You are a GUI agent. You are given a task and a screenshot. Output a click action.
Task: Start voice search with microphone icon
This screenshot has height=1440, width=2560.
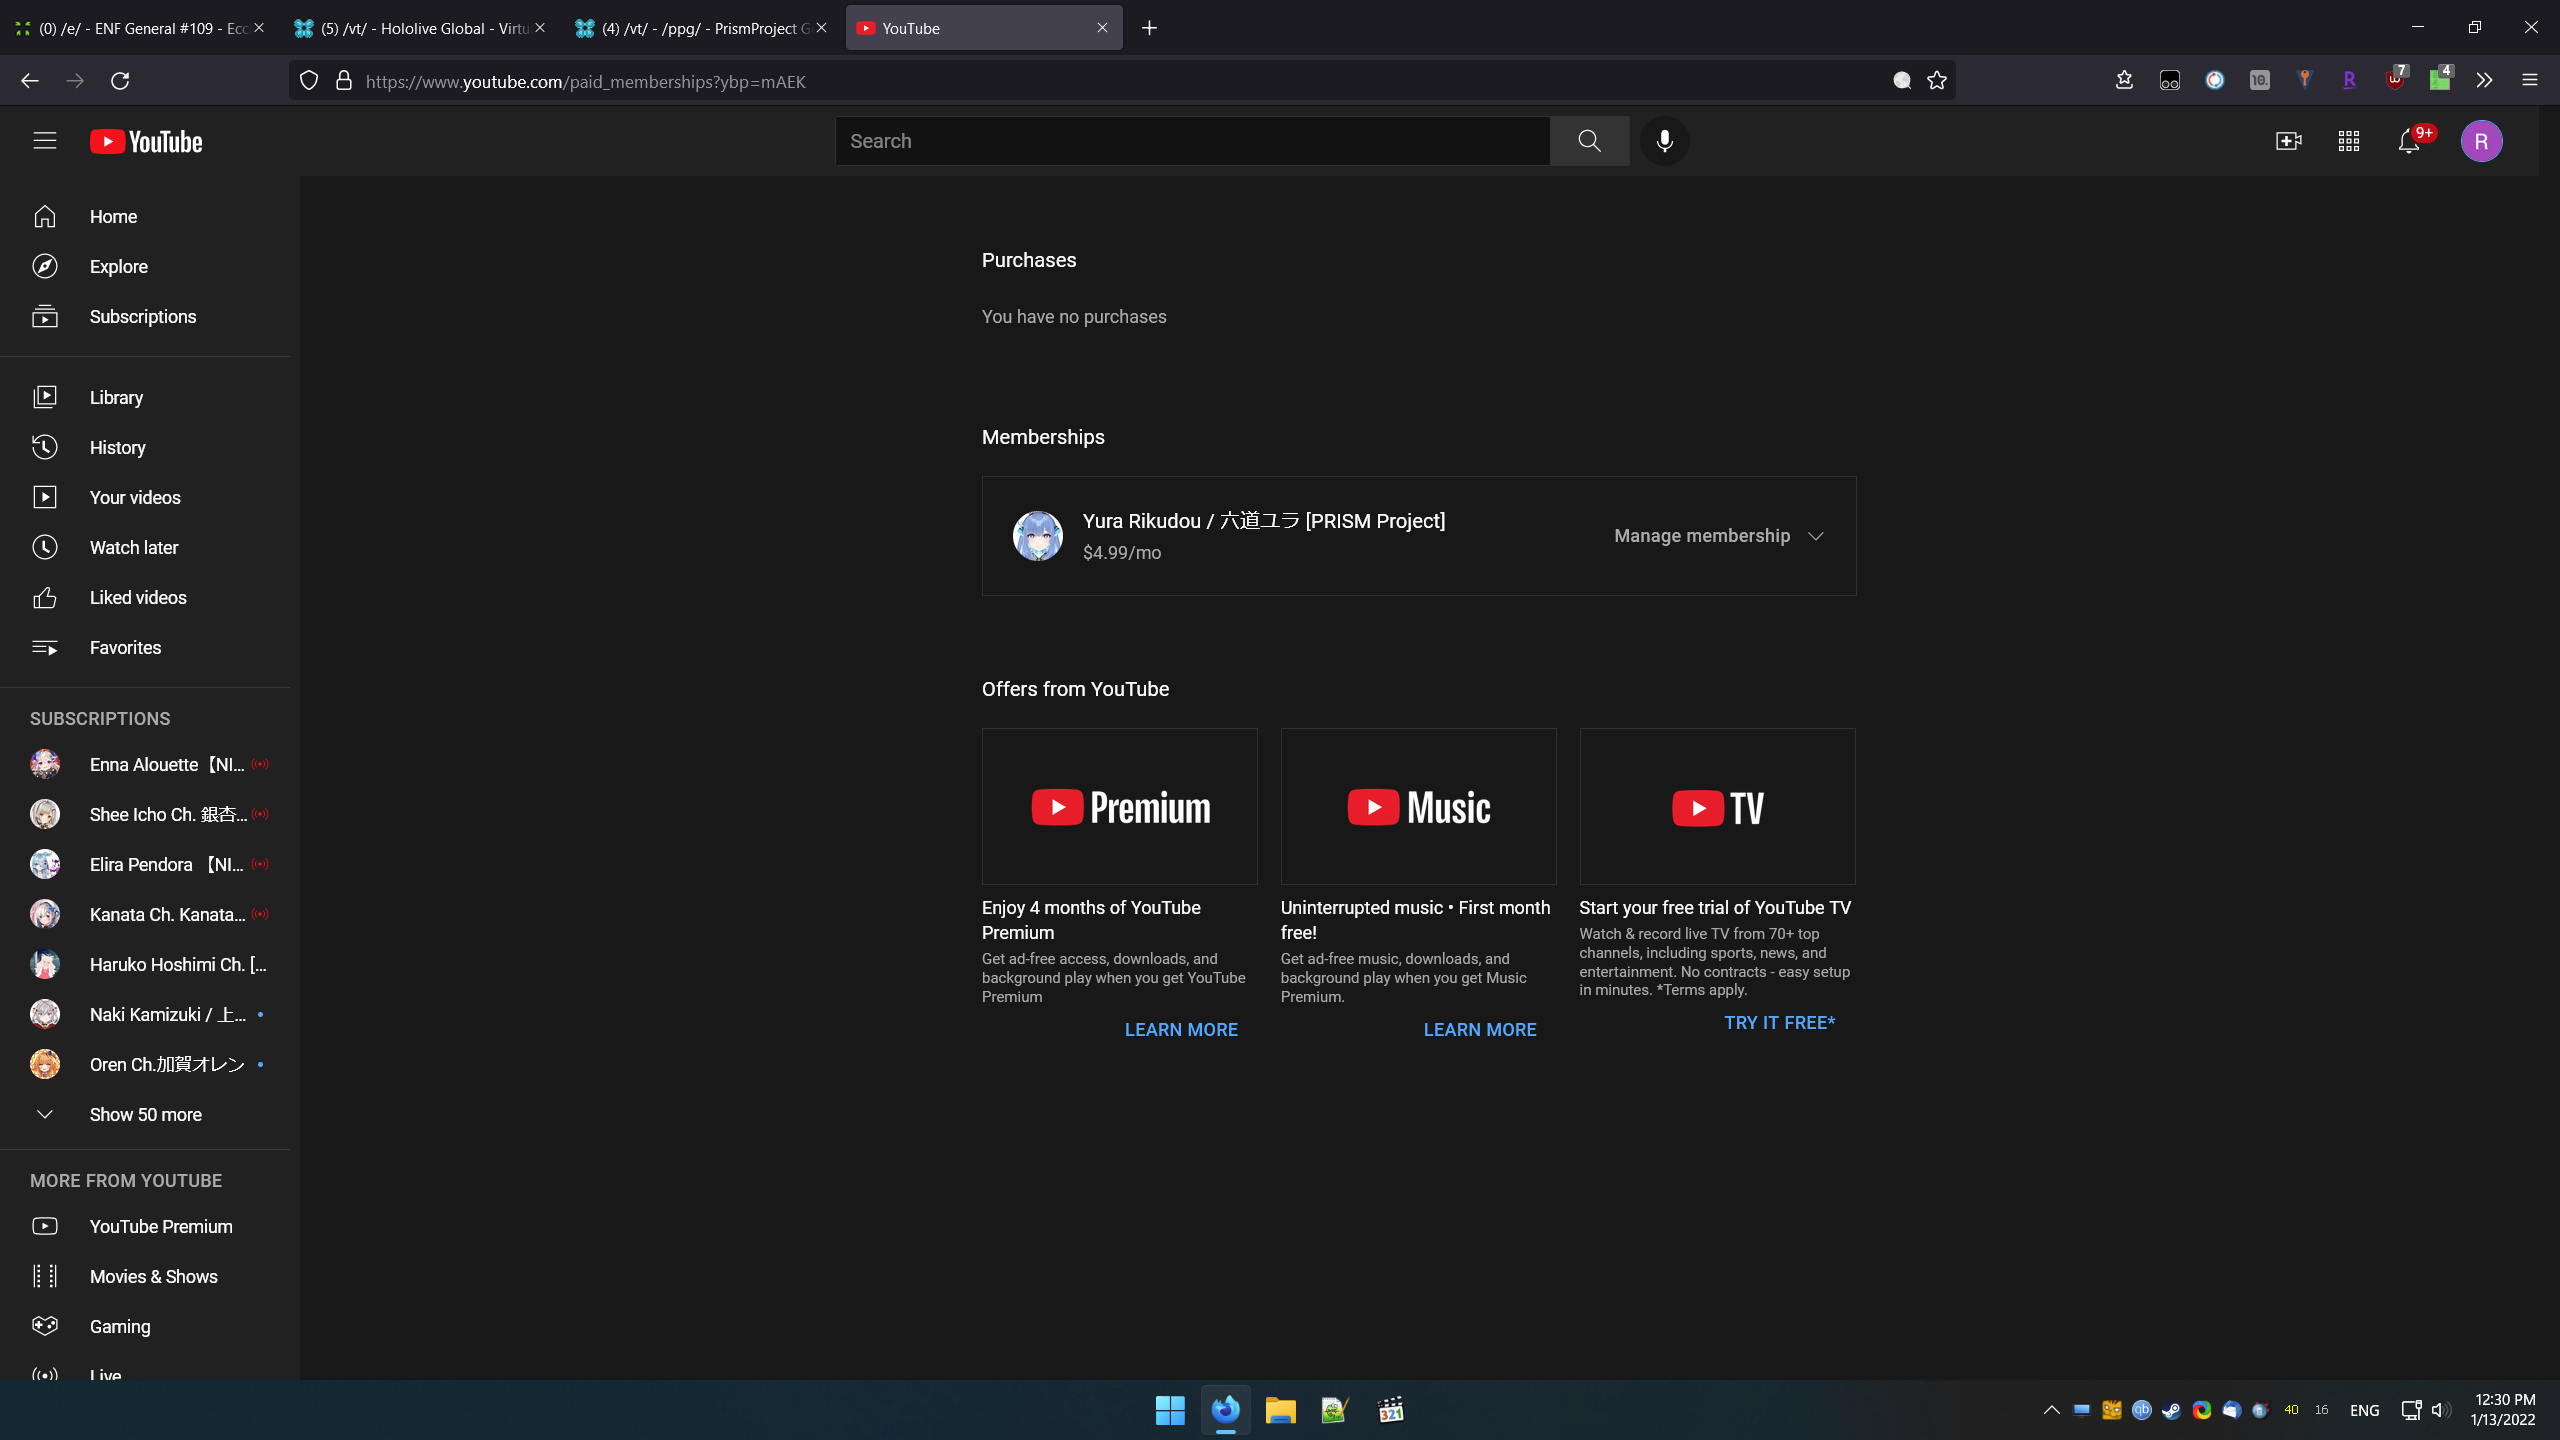pyautogui.click(x=1664, y=141)
